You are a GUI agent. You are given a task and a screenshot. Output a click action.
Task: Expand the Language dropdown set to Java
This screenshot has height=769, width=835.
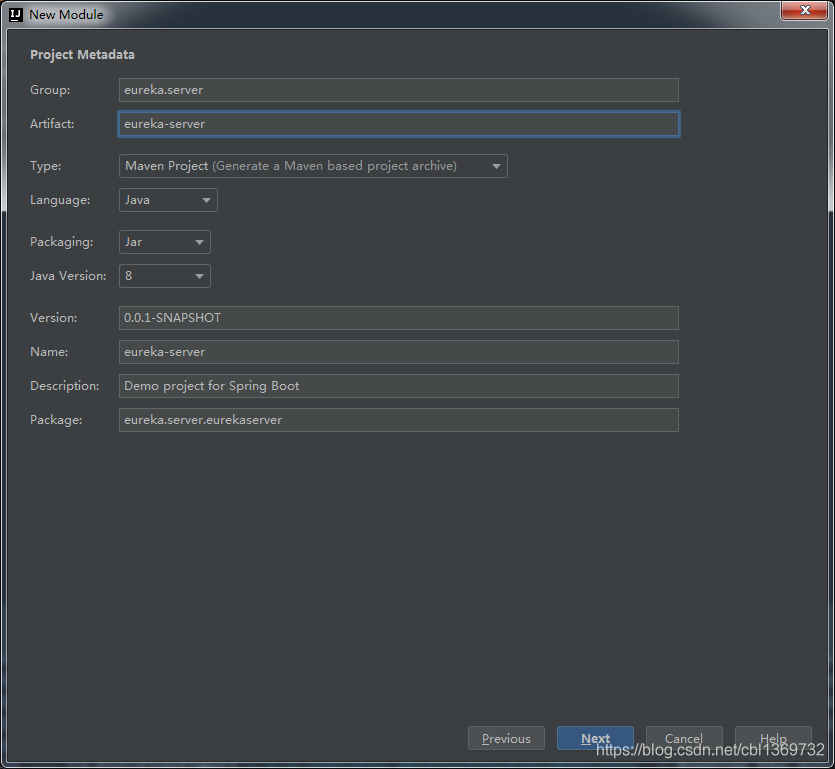point(168,200)
